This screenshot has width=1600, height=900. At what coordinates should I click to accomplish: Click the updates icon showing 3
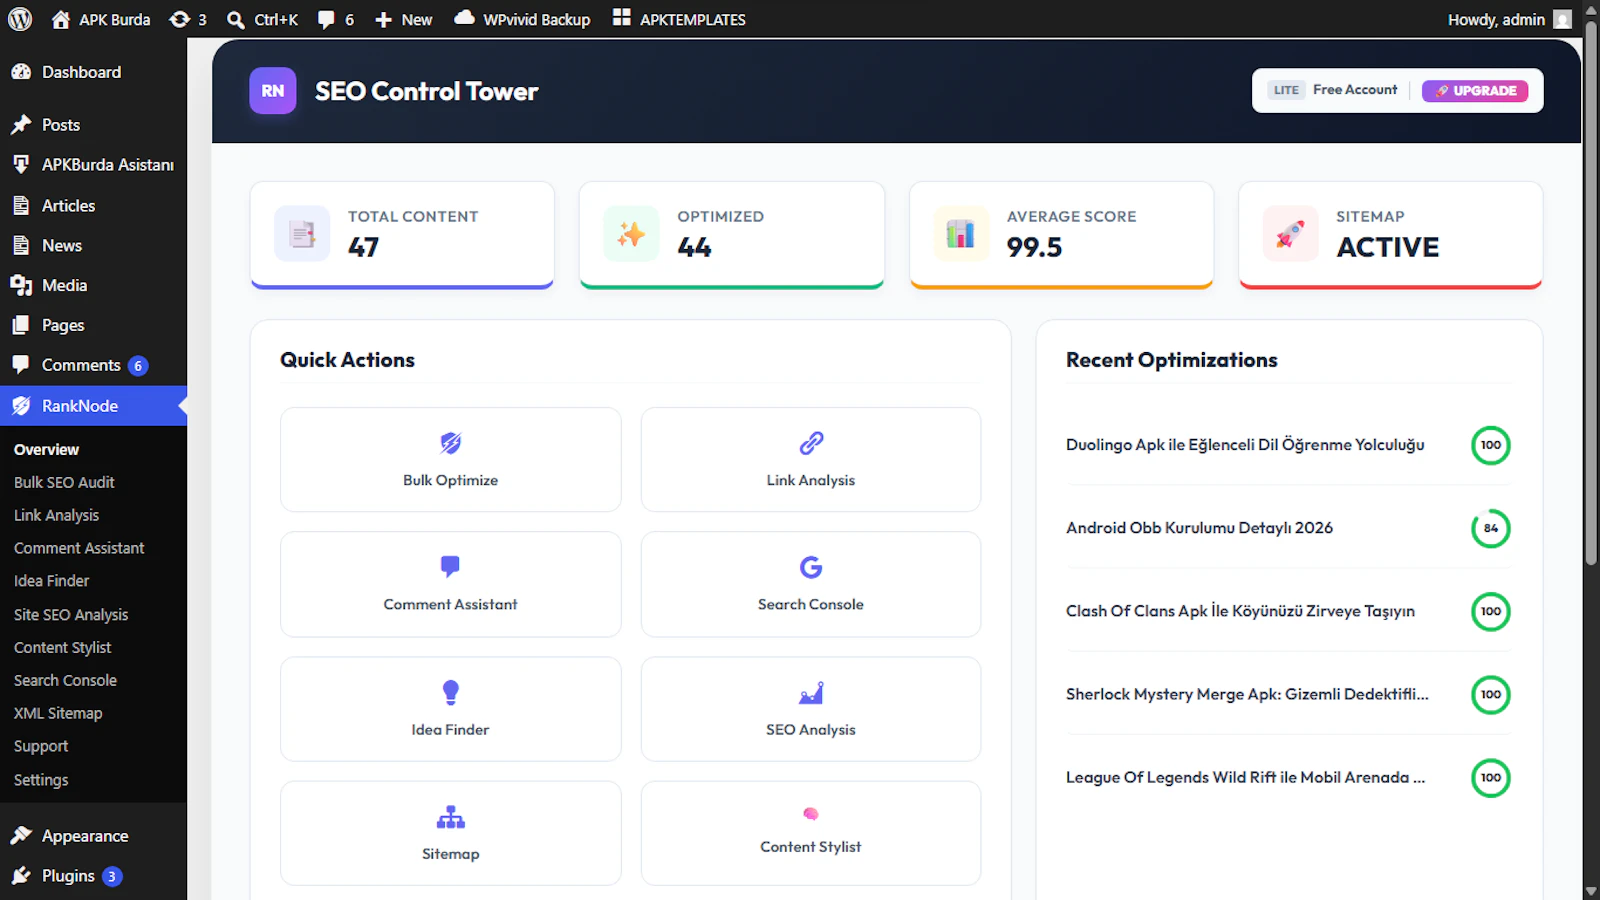click(180, 19)
